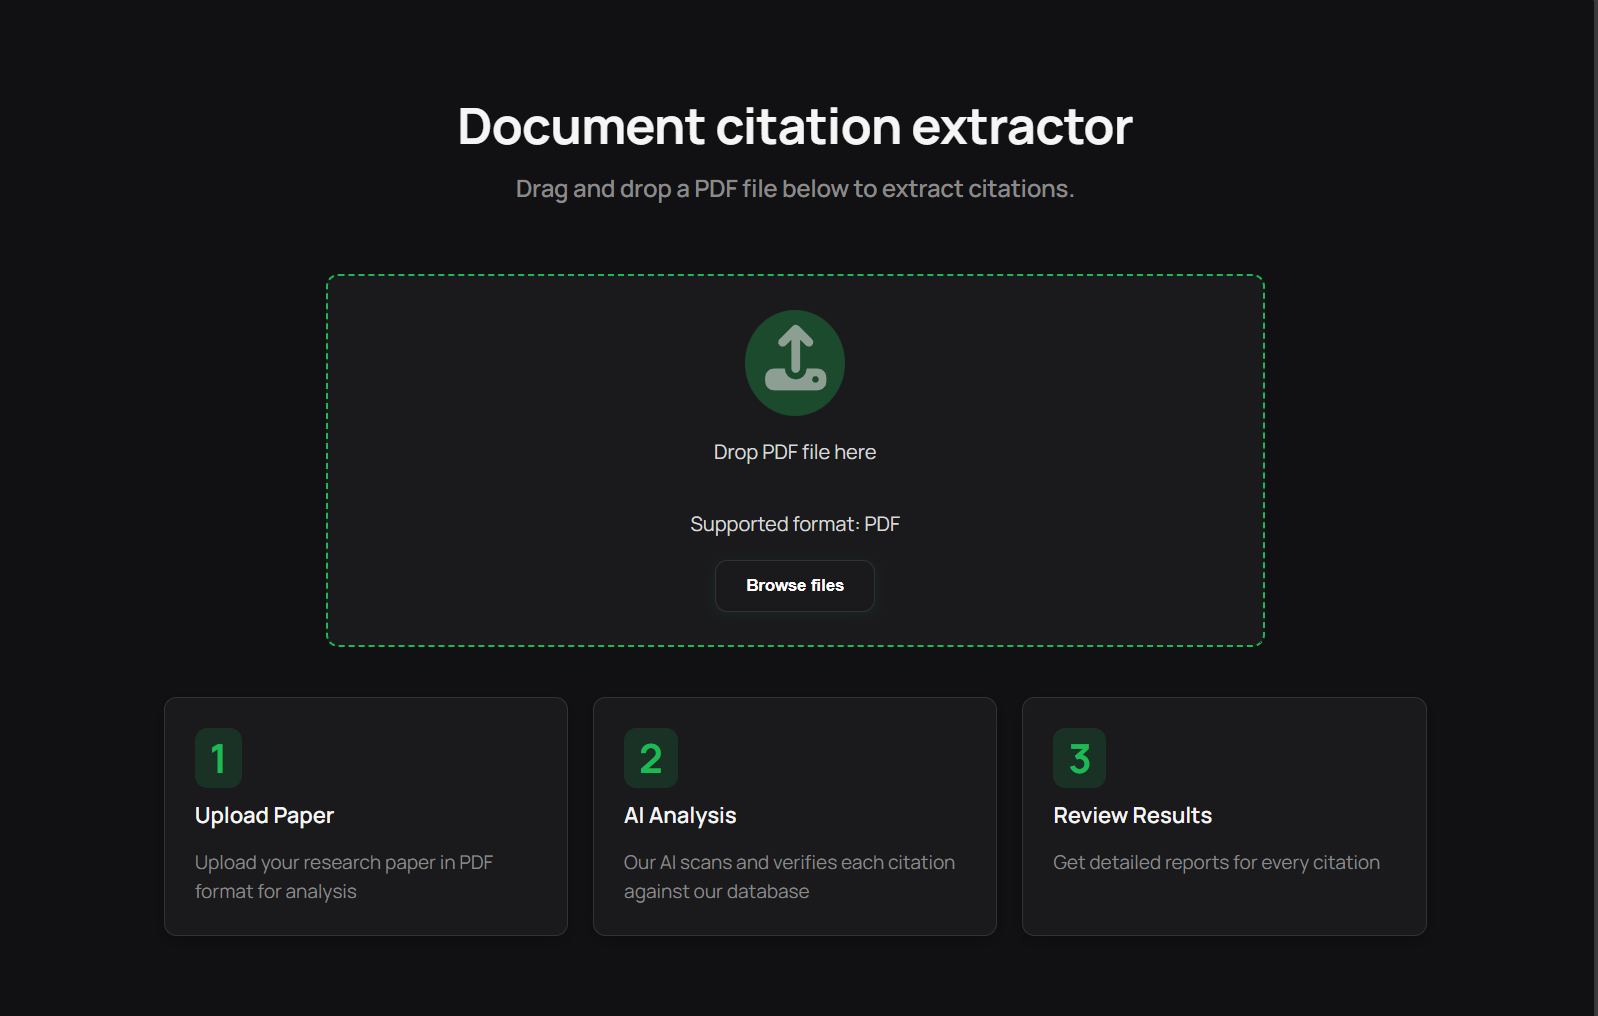
Task: Click the number 1 step badge
Action: tap(218, 758)
